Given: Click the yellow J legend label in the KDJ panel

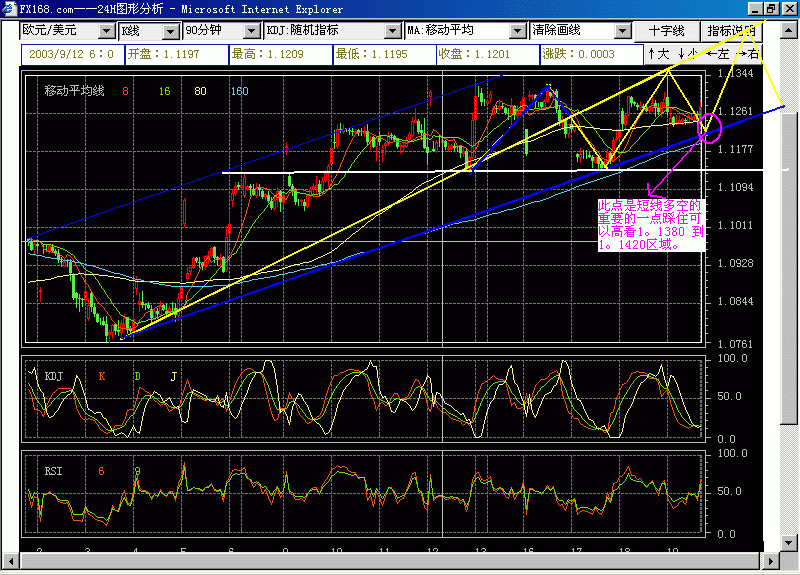Looking at the screenshot, I should 173,377.
